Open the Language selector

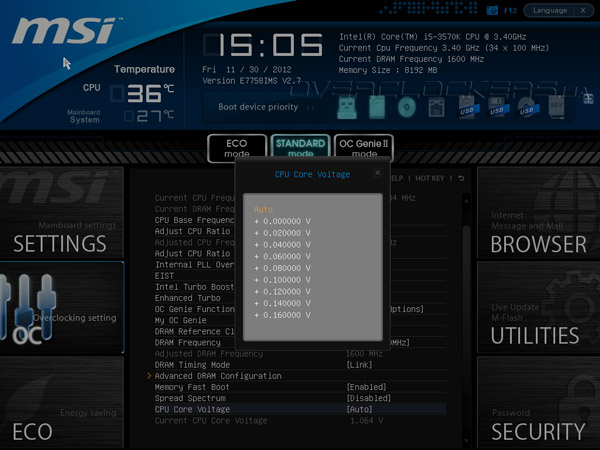[550, 10]
